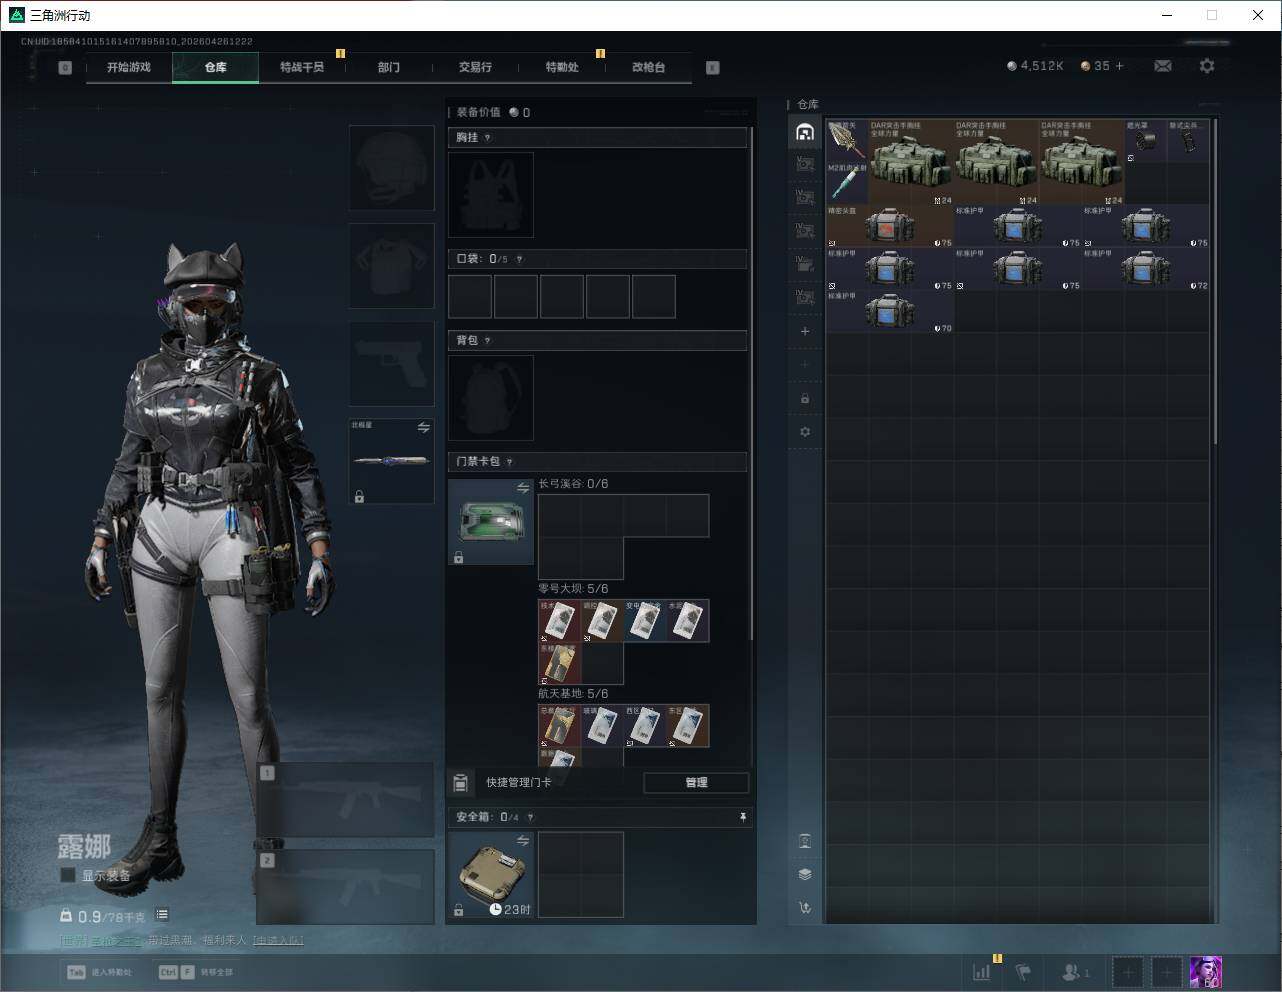1282x992 pixels.
Task: Switch to the 特战干员 tab
Action: [302, 67]
